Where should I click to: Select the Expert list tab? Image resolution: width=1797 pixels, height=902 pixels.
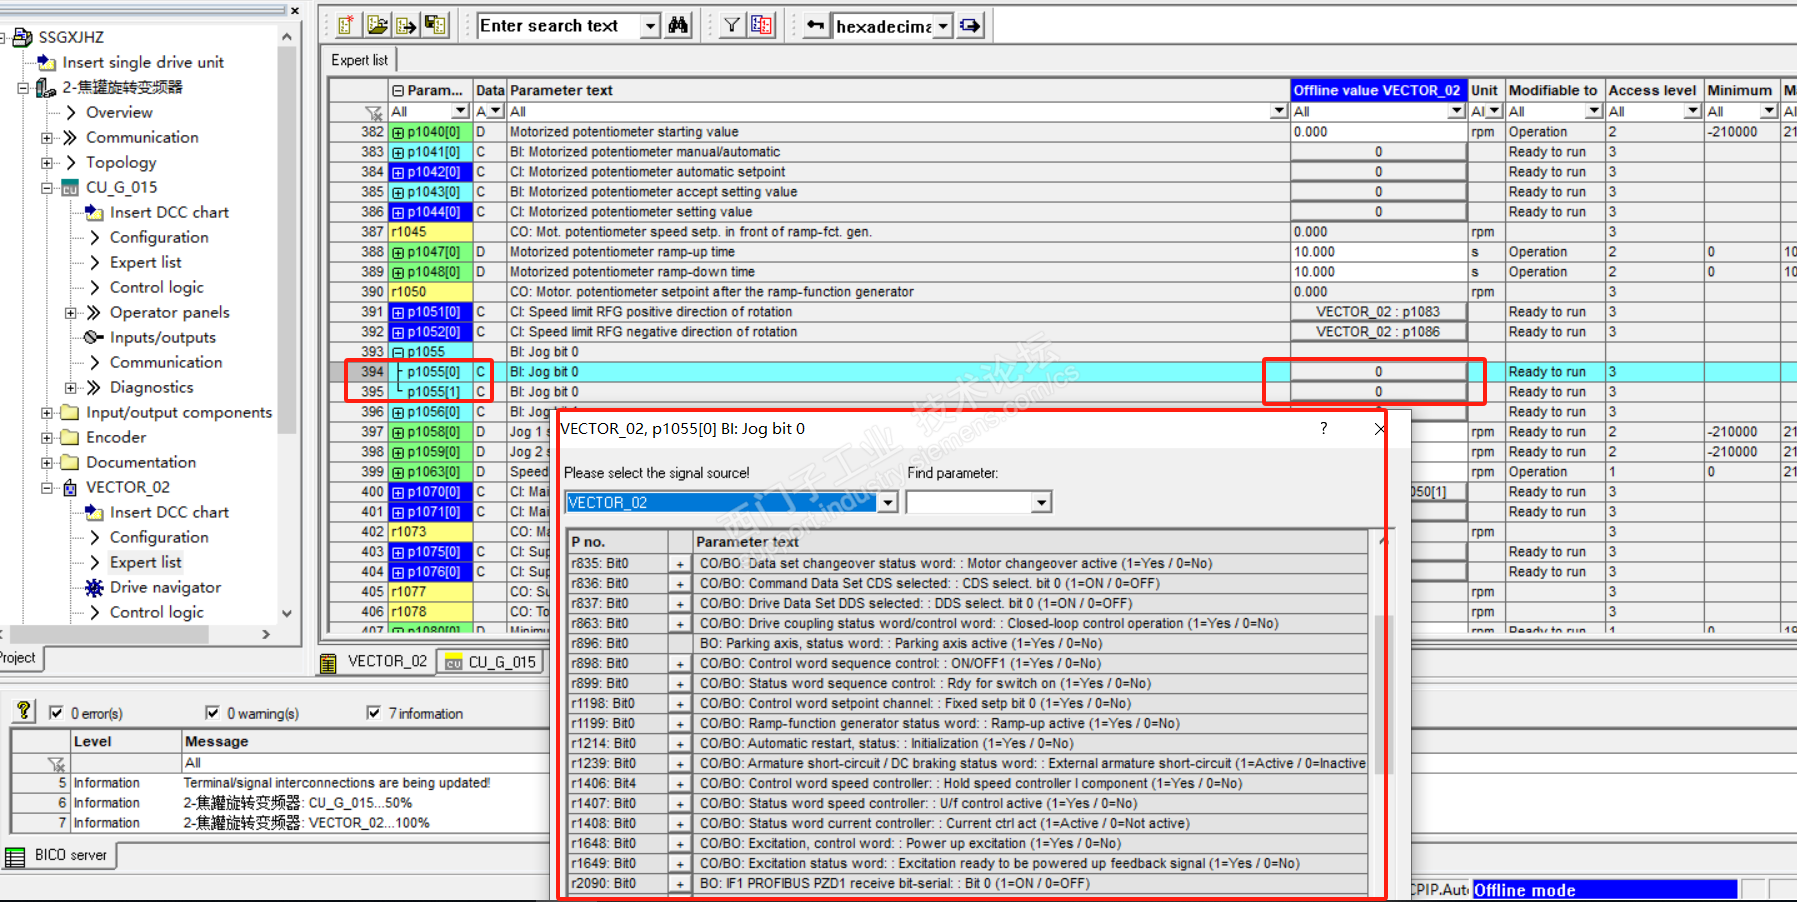359,60
